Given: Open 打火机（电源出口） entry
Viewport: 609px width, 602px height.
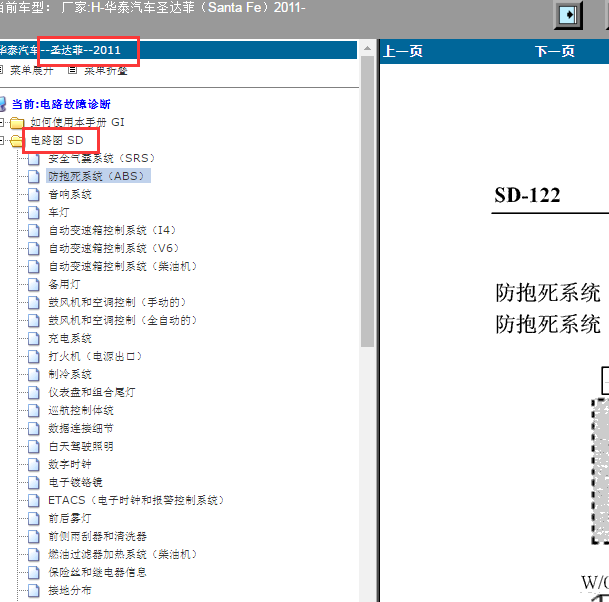Looking at the screenshot, I should [95, 356].
